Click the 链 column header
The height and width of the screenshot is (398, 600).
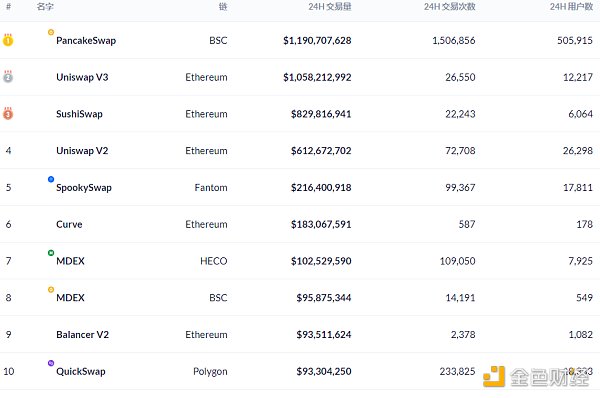tap(223, 7)
